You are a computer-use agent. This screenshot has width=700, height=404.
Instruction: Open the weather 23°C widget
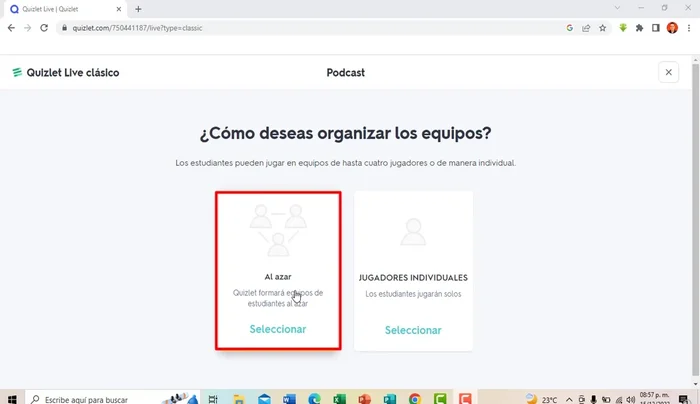[541, 399]
